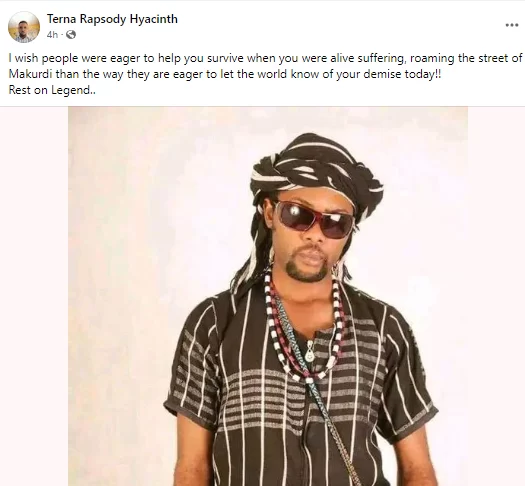This screenshot has width=525, height=486.
Task: Open Terna Rapsody Hyacinth's profile picture
Action: [24, 27]
